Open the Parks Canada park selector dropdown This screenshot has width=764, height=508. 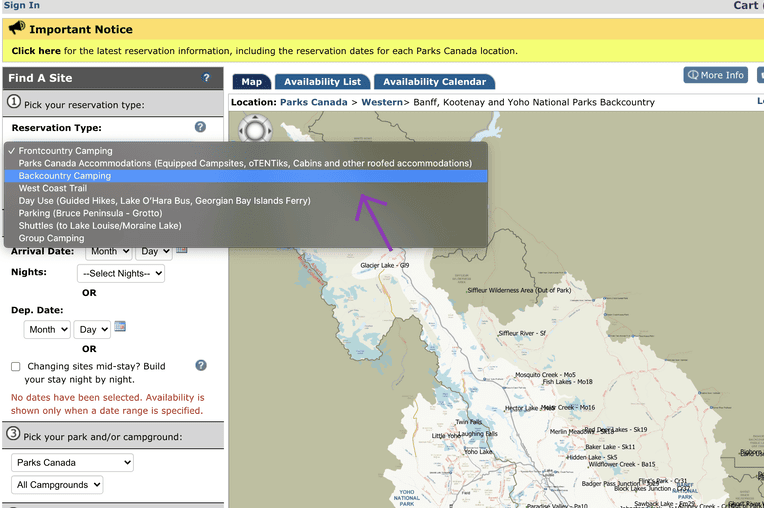pos(72,463)
